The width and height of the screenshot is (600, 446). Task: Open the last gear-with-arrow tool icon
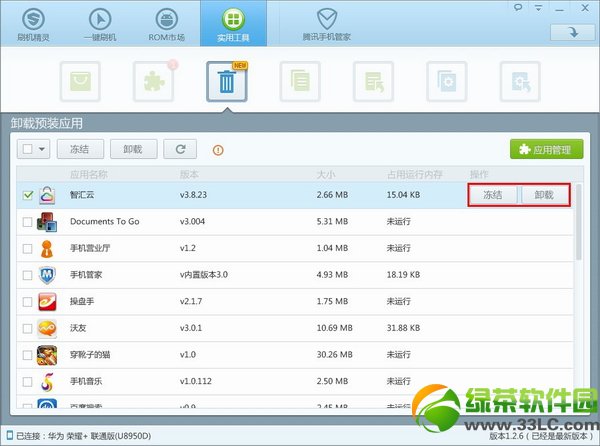(x=520, y=81)
